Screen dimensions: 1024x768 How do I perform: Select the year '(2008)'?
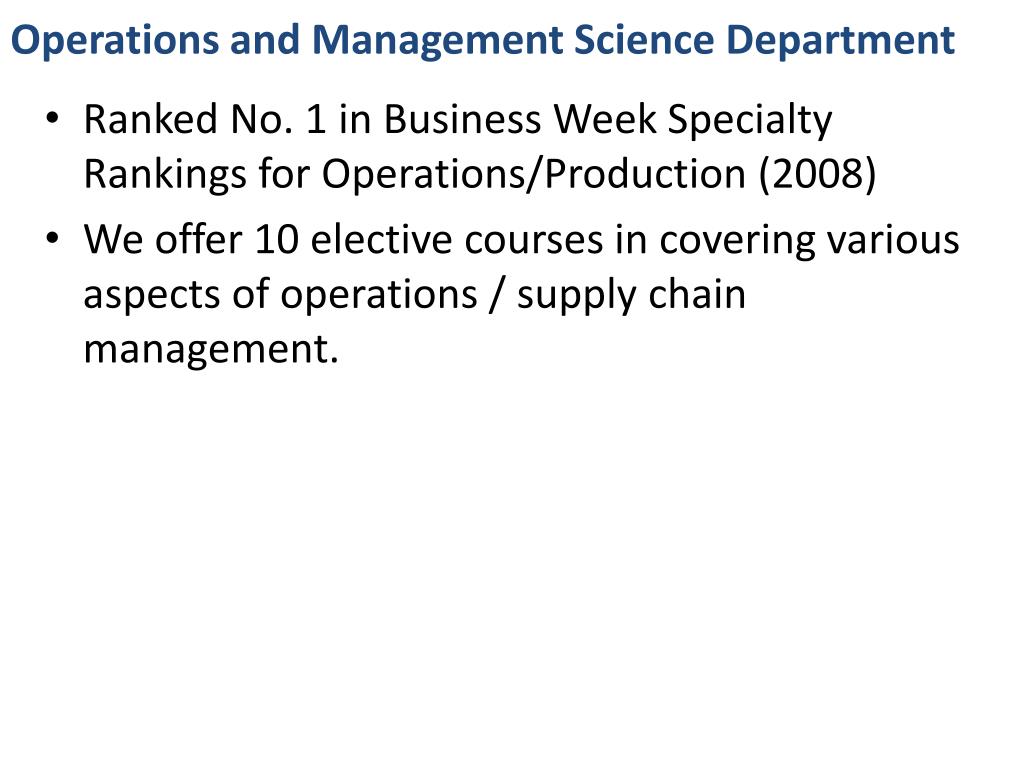(817, 175)
